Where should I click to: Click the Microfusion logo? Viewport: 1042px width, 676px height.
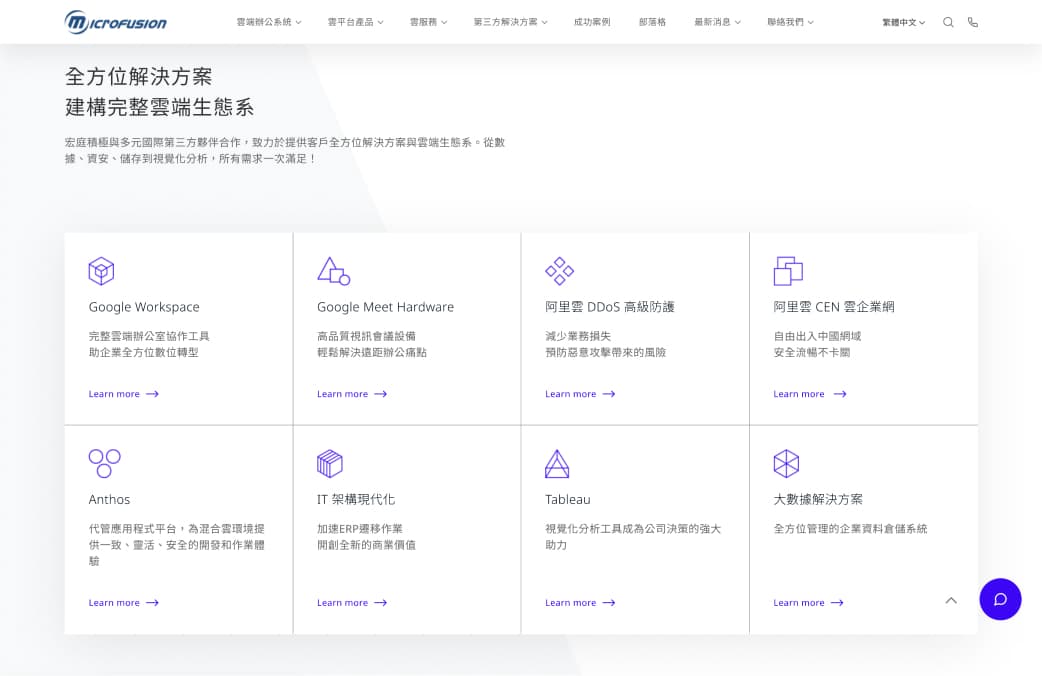[116, 22]
